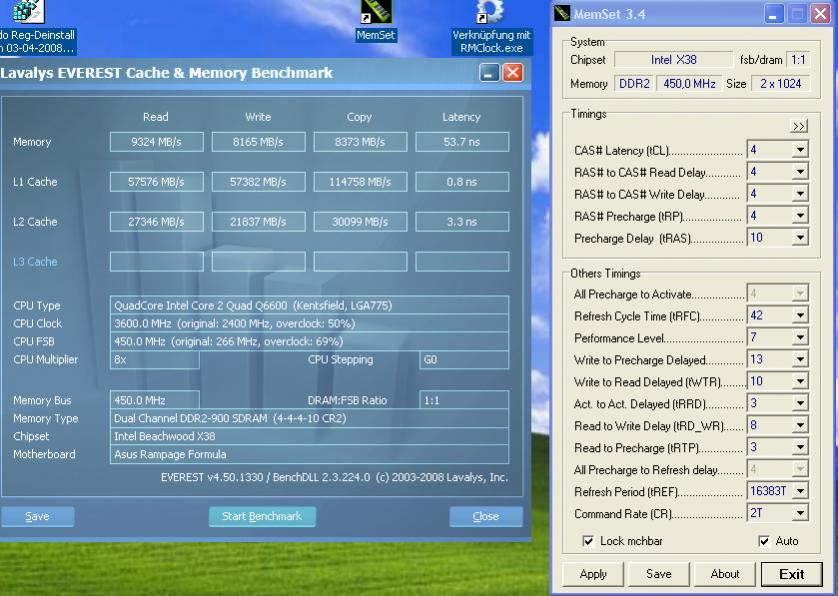Viewport: 838px width, 596px height.
Task: Click the CPU FSB 450.0 MHz field
Action: (309, 342)
